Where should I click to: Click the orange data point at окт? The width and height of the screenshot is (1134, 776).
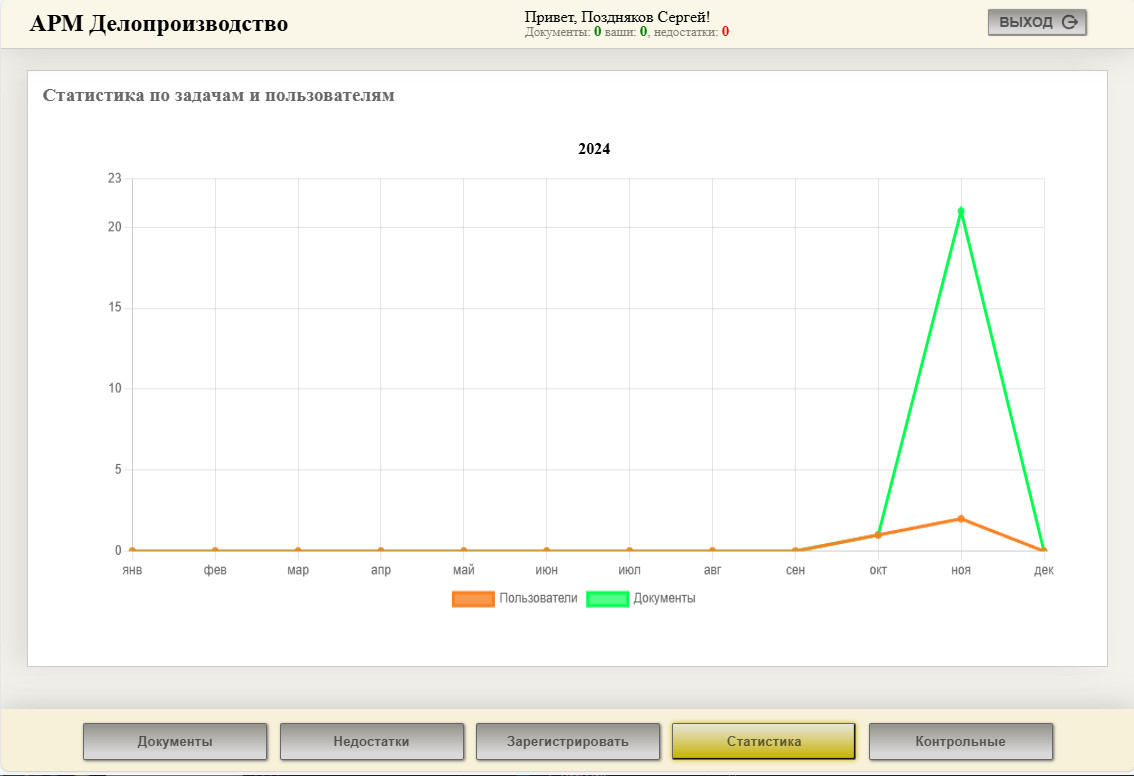tap(878, 534)
